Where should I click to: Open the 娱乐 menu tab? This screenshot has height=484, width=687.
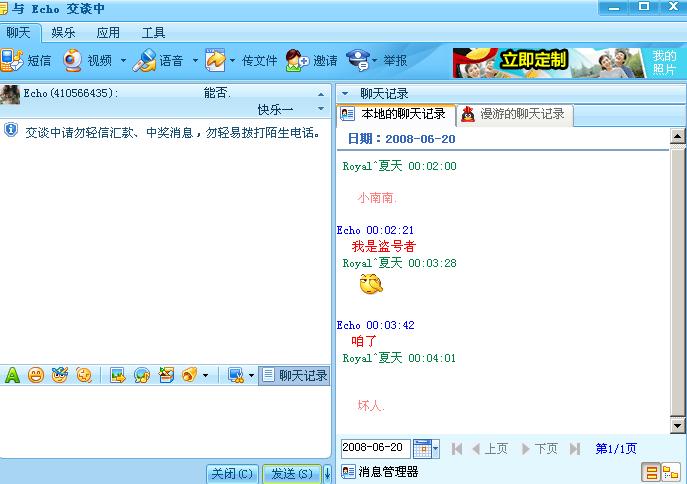[63, 32]
